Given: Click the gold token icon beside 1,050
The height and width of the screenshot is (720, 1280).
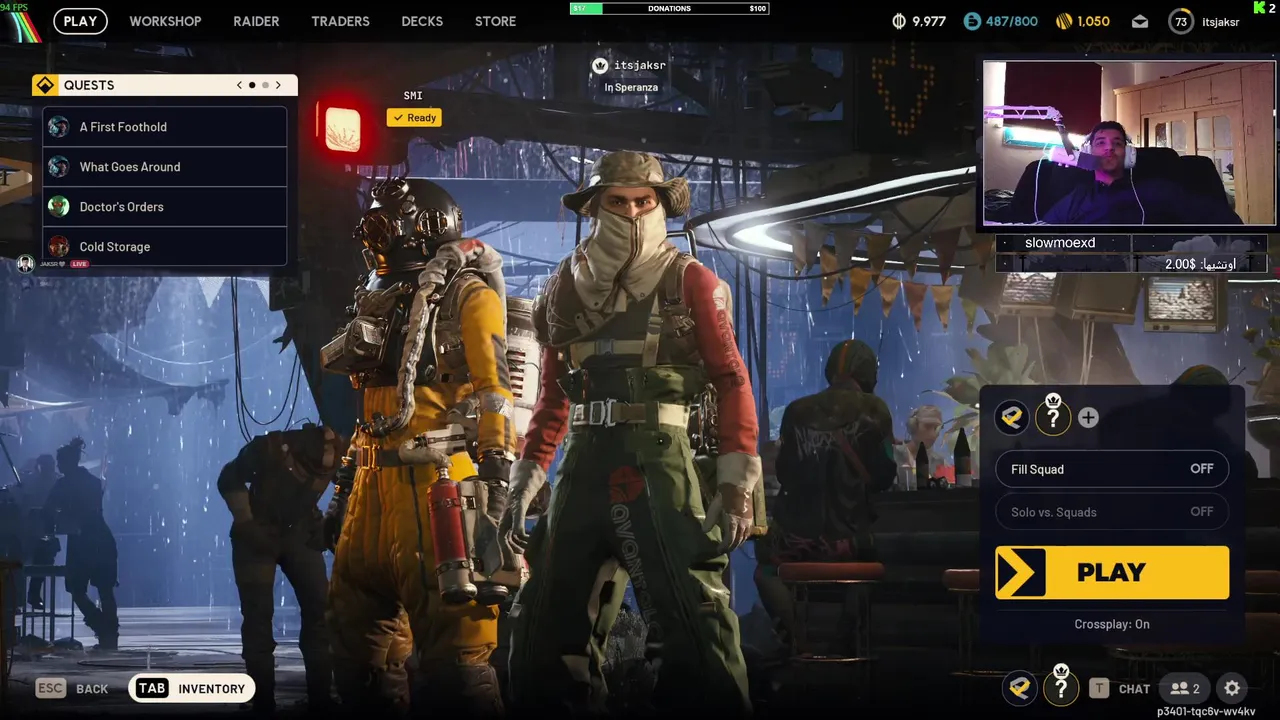Looking at the screenshot, I should pos(1064,21).
